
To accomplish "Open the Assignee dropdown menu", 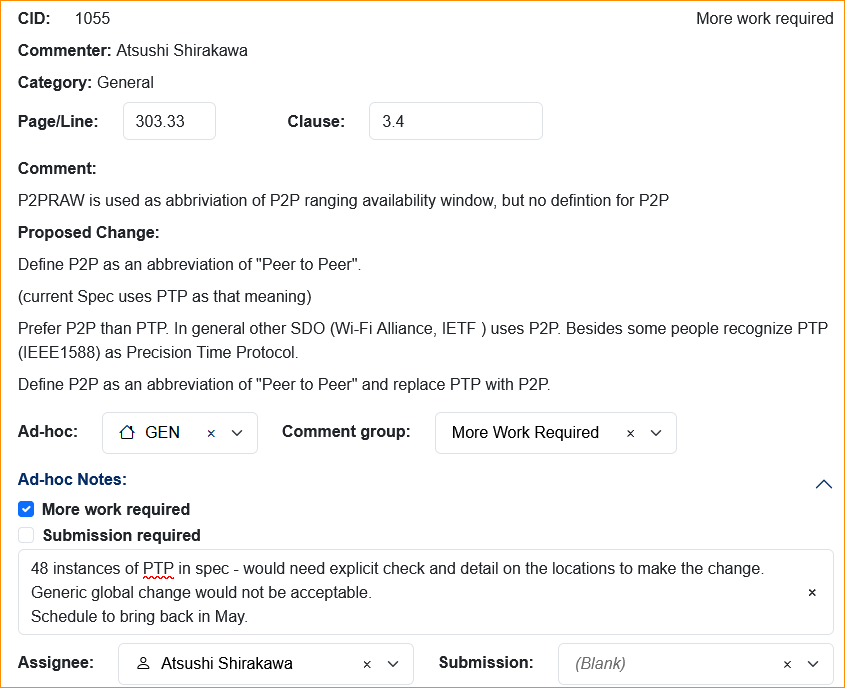I will [393, 664].
